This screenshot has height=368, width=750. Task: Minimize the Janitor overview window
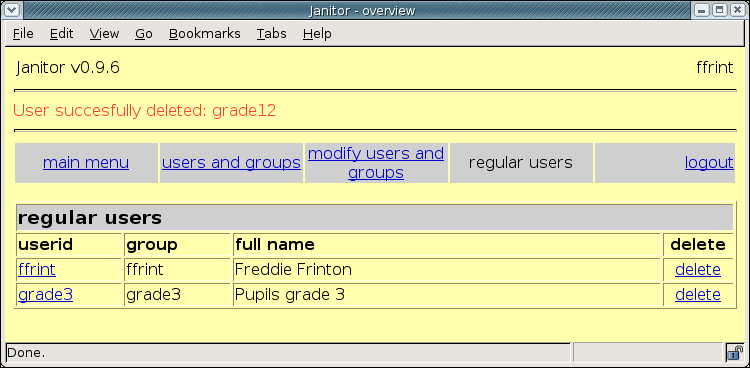pos(701,10)
